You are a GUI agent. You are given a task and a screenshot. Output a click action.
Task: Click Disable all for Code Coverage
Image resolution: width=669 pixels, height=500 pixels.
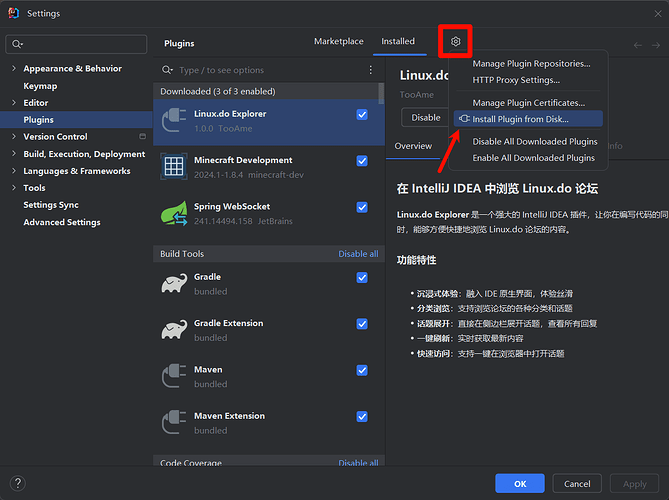(358, 462)
